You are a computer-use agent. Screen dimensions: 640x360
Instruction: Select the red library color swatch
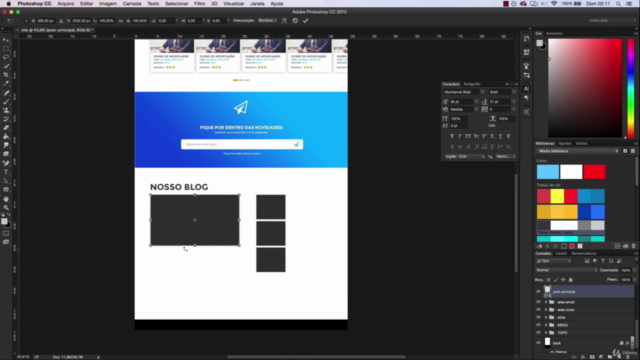click(x=595, y=172)
